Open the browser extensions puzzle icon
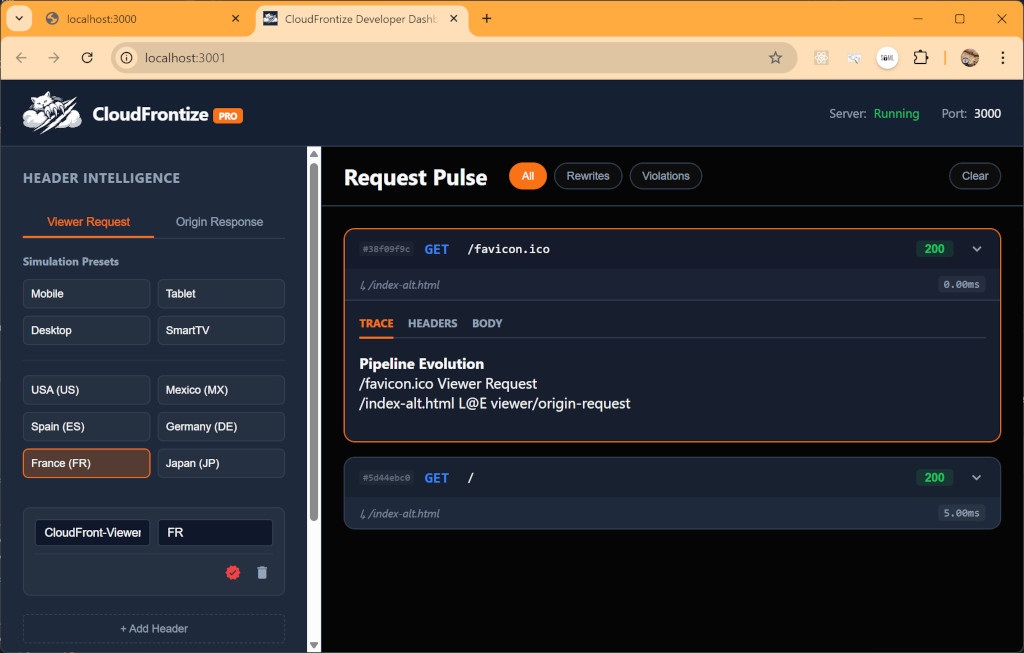1024x653 pixels. [921, 57]
